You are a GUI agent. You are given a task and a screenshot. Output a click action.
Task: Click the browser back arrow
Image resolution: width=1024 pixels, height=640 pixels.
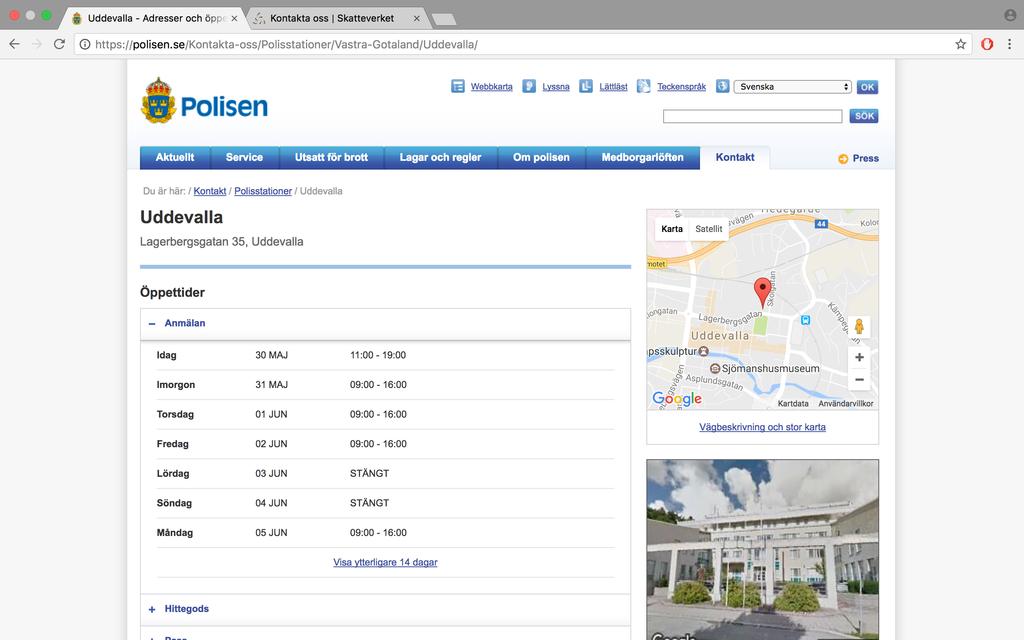[x=14, y=44]
